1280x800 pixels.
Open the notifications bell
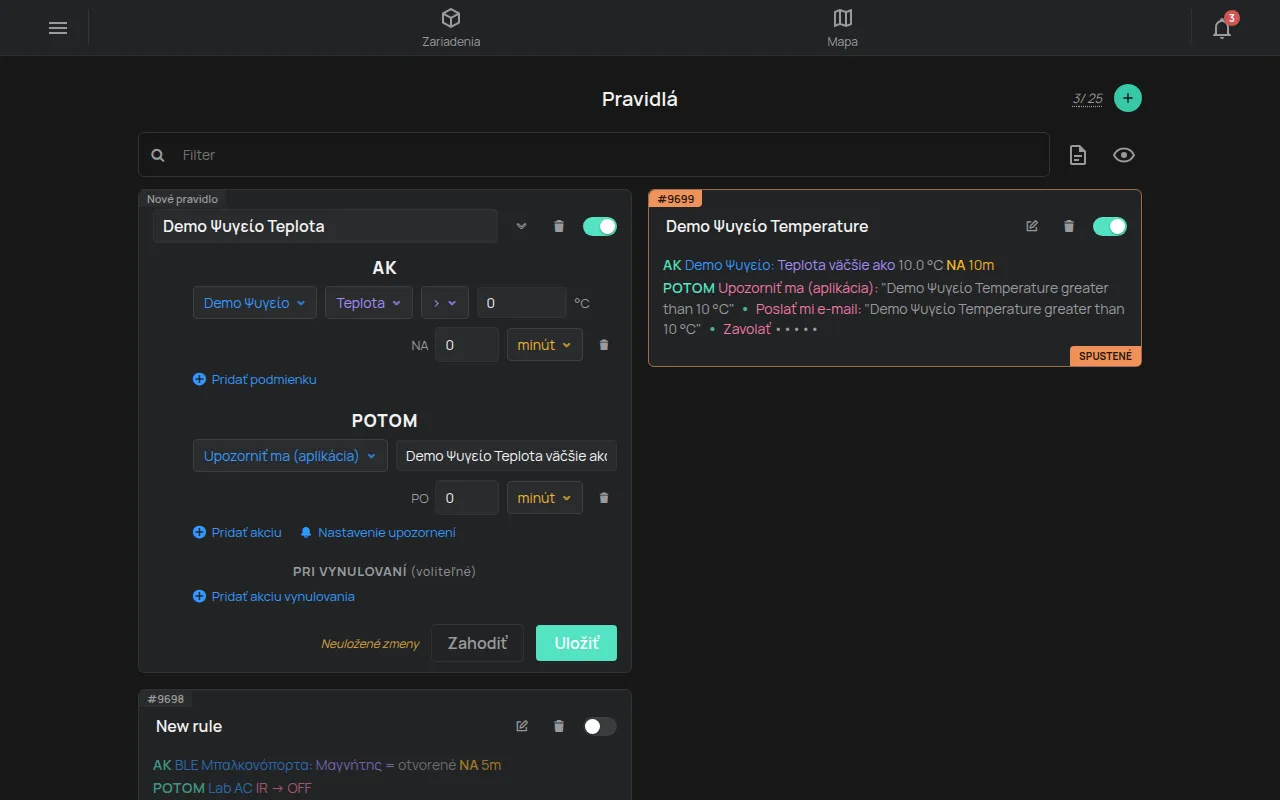[x=1222, y=28]
